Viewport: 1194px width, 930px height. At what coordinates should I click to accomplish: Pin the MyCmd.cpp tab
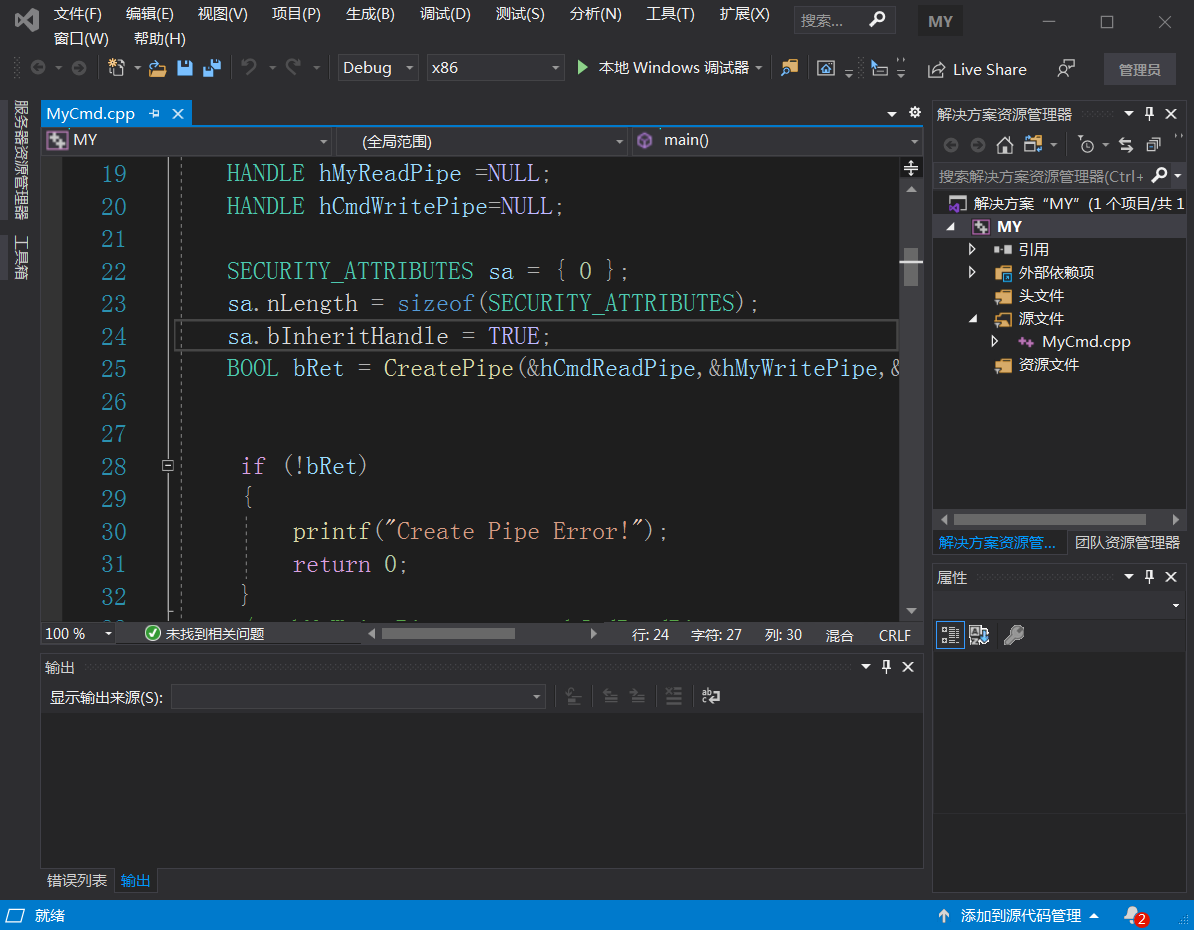point(155,113)
